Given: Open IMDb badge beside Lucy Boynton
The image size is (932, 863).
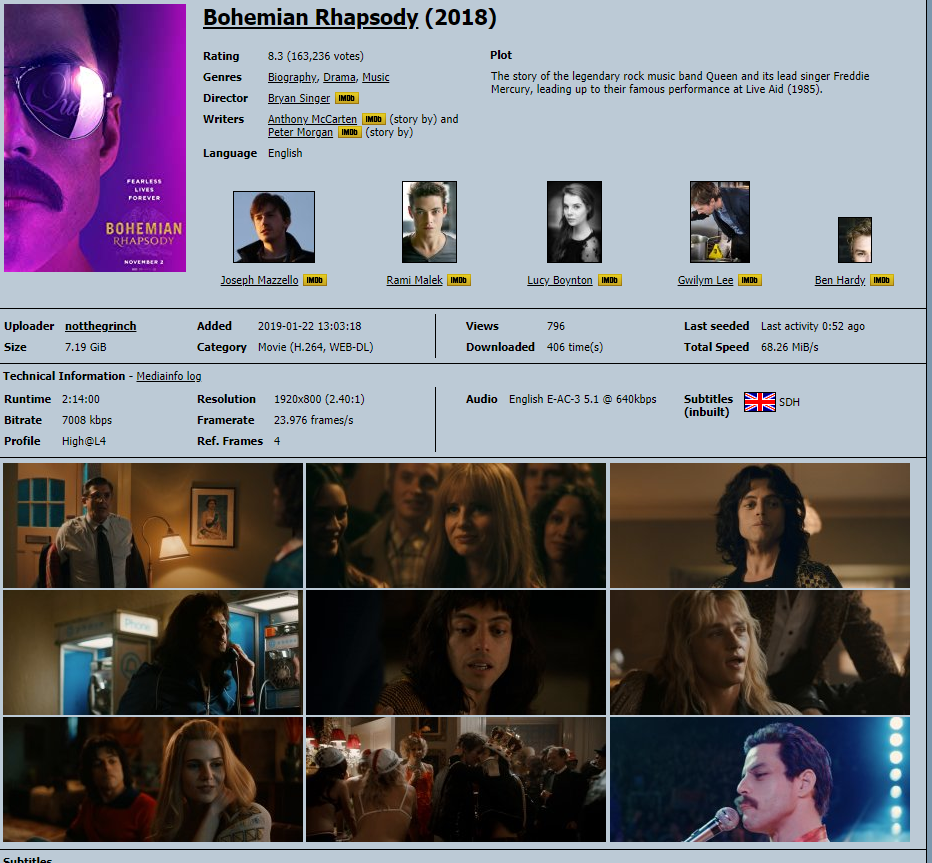Looking at the screenshot, I should 610,280.
